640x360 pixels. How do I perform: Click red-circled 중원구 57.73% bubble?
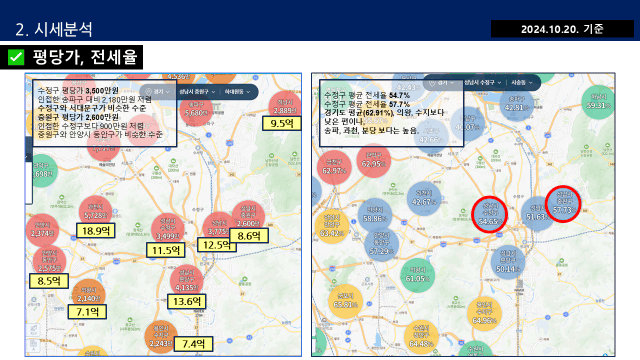coord(563,204)
